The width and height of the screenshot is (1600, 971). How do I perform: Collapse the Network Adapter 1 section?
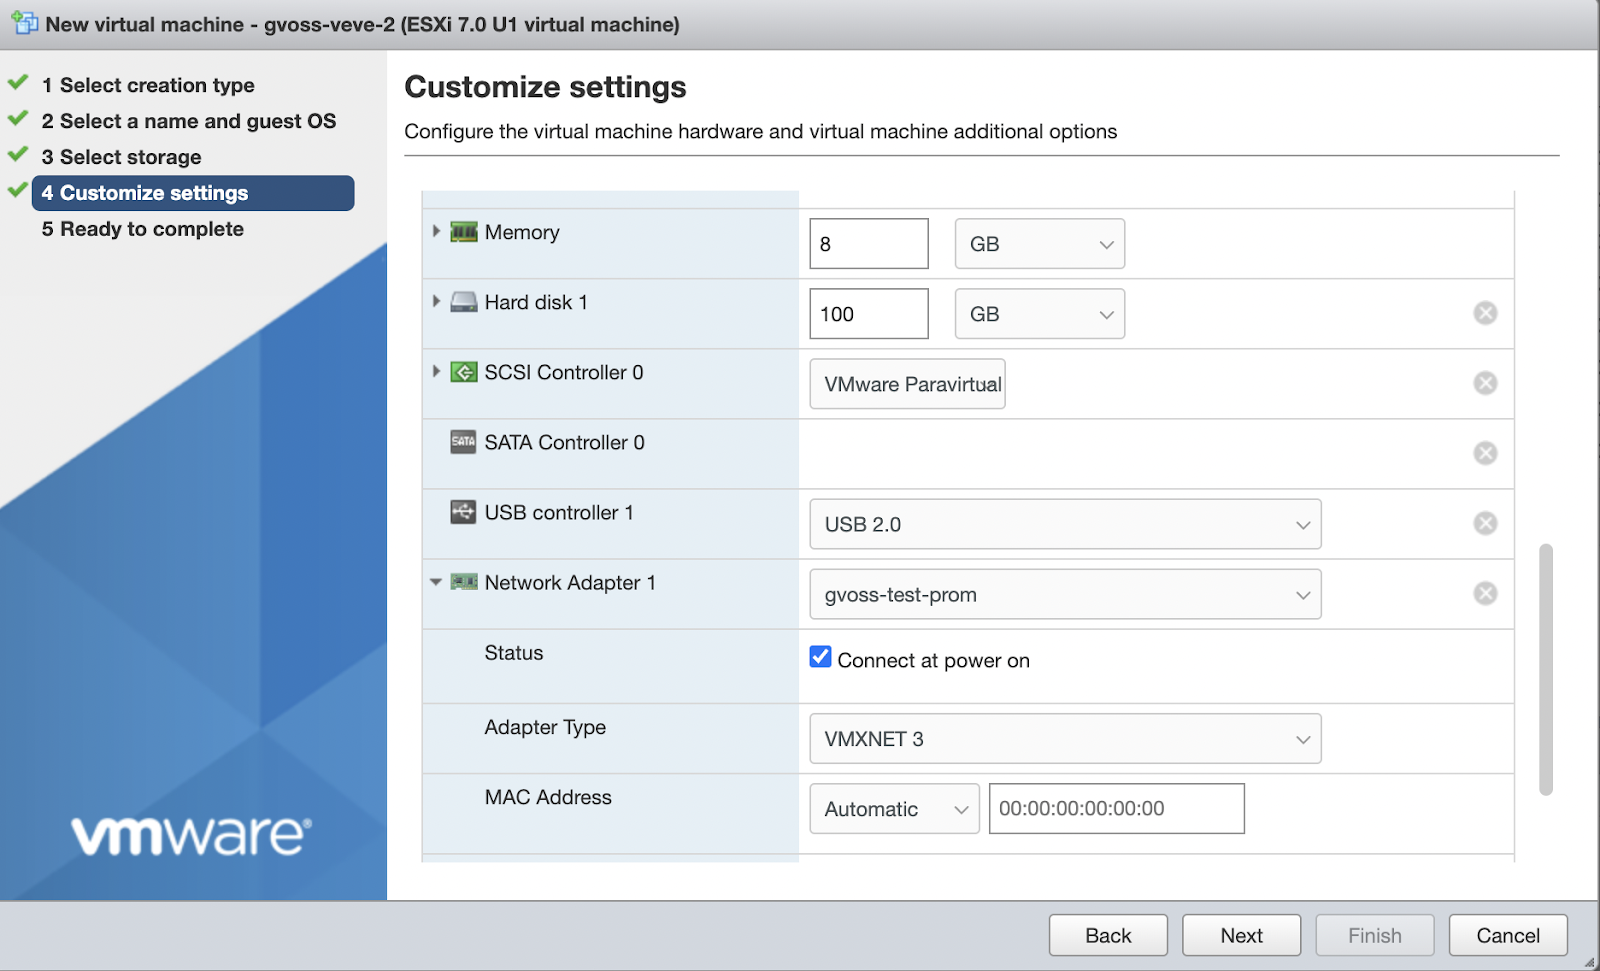point(436,582)
